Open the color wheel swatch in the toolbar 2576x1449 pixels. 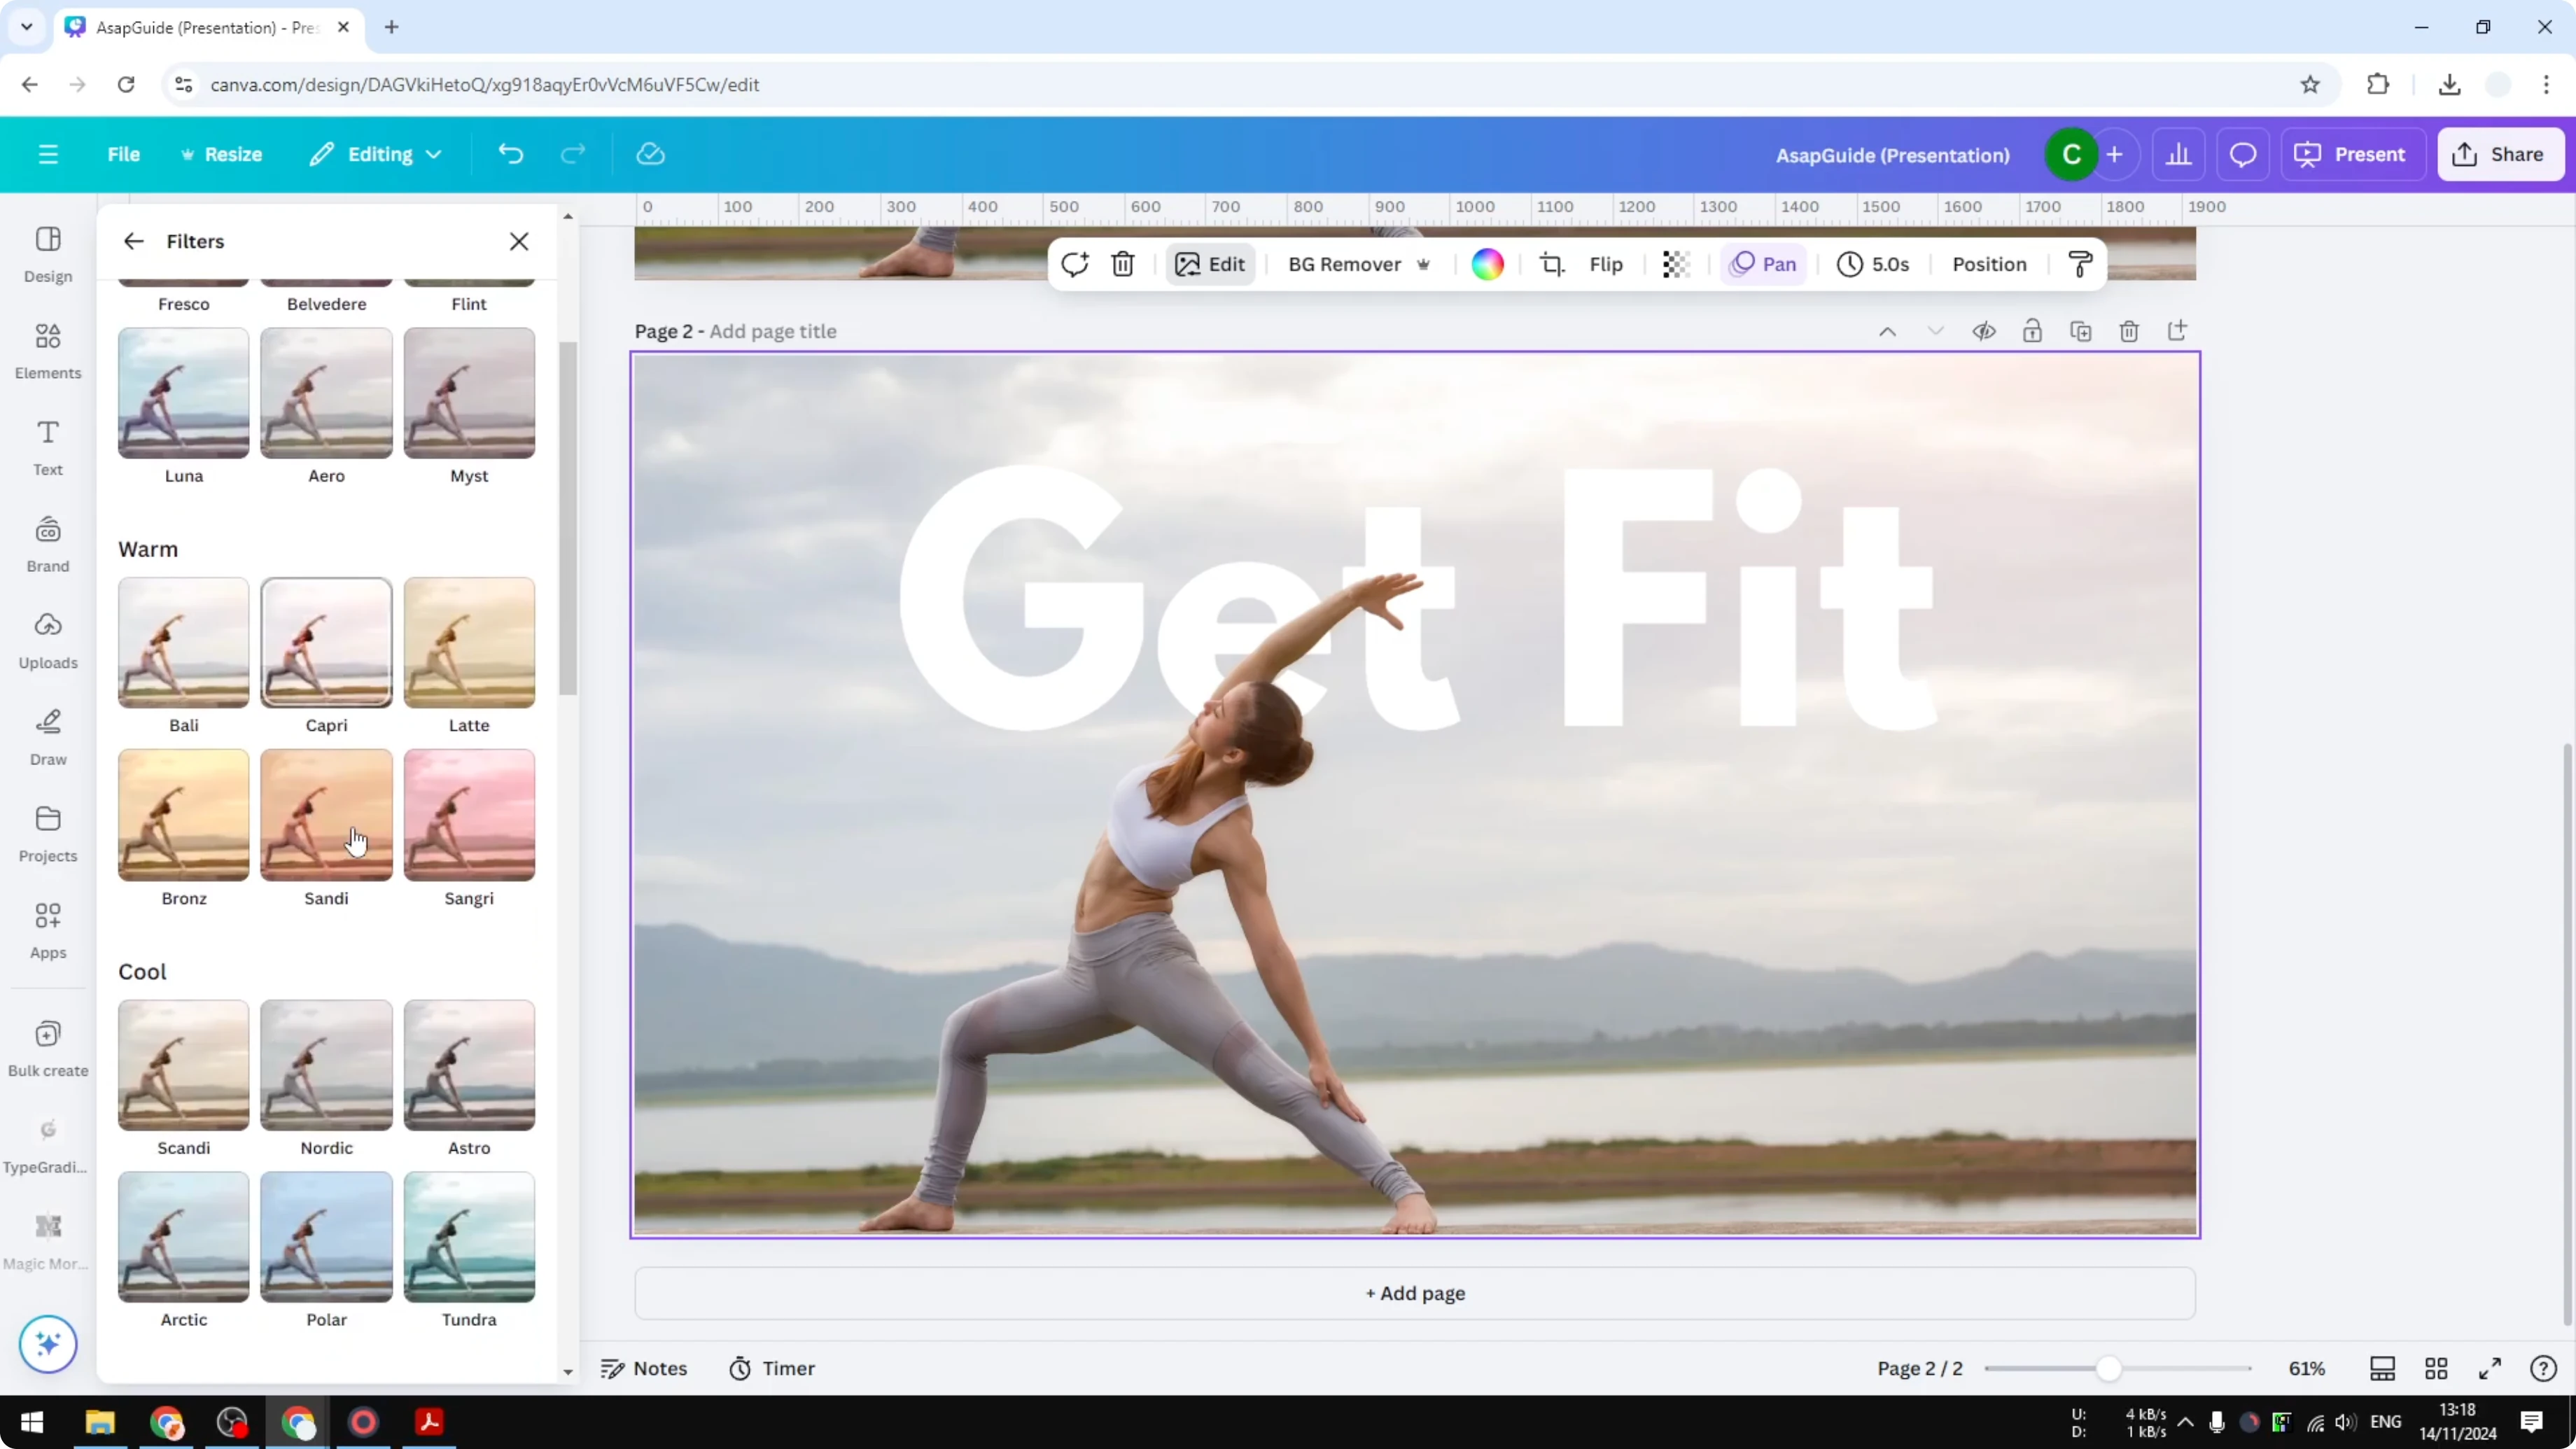point(1487,264)
